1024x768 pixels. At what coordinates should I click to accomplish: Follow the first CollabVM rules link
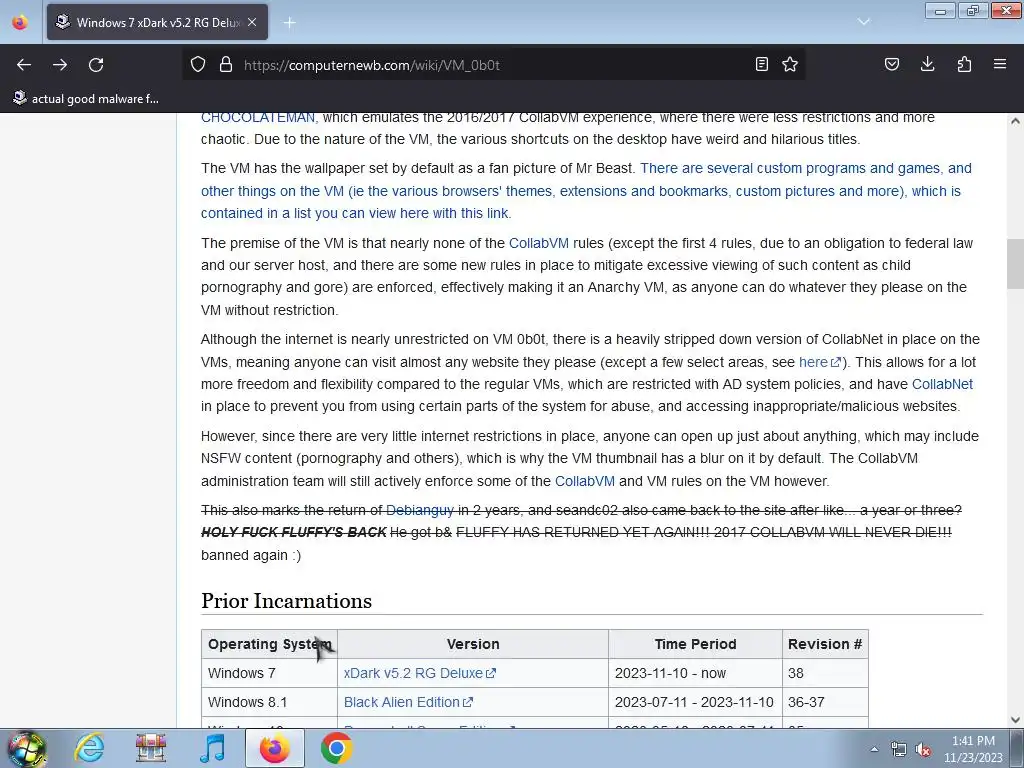pos(539,243)
